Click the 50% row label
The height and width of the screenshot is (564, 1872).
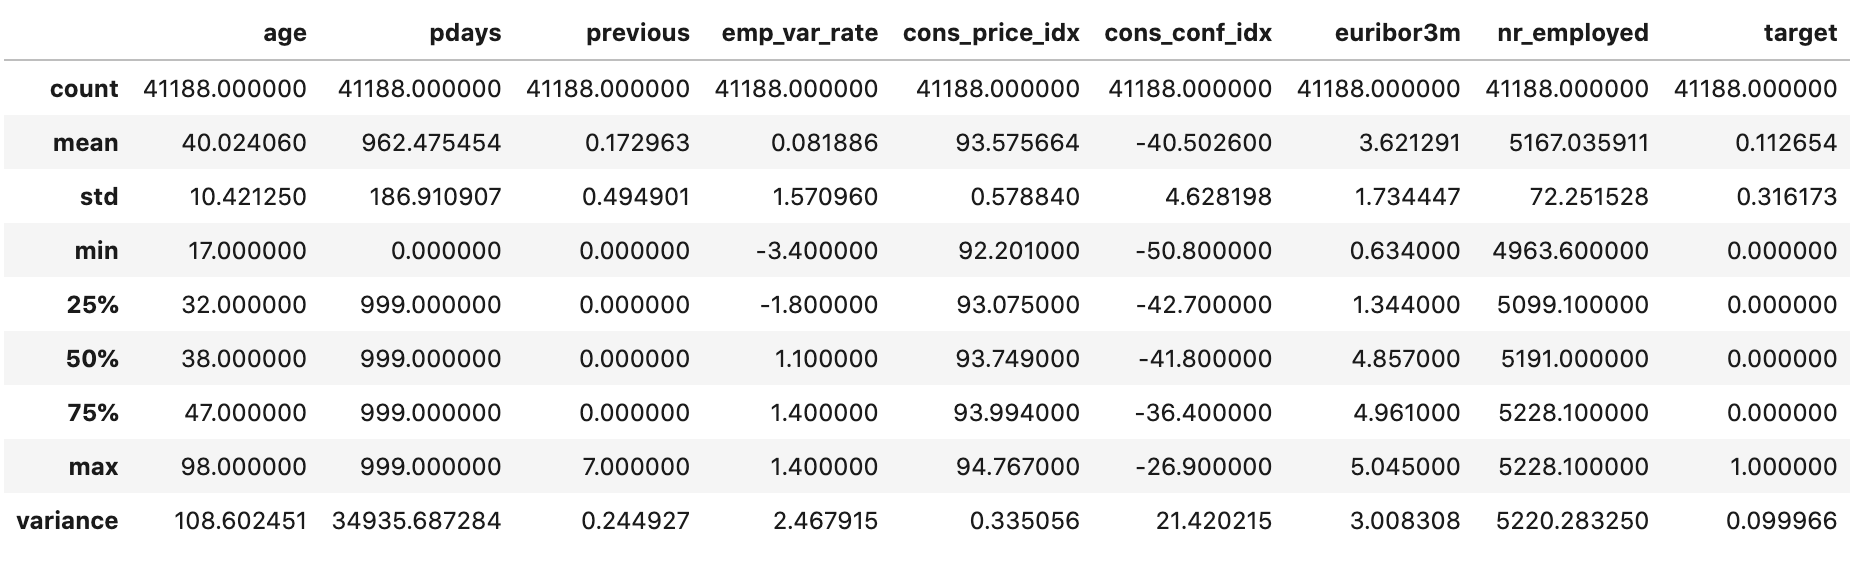pyautogui.click(x=92, y=359)
